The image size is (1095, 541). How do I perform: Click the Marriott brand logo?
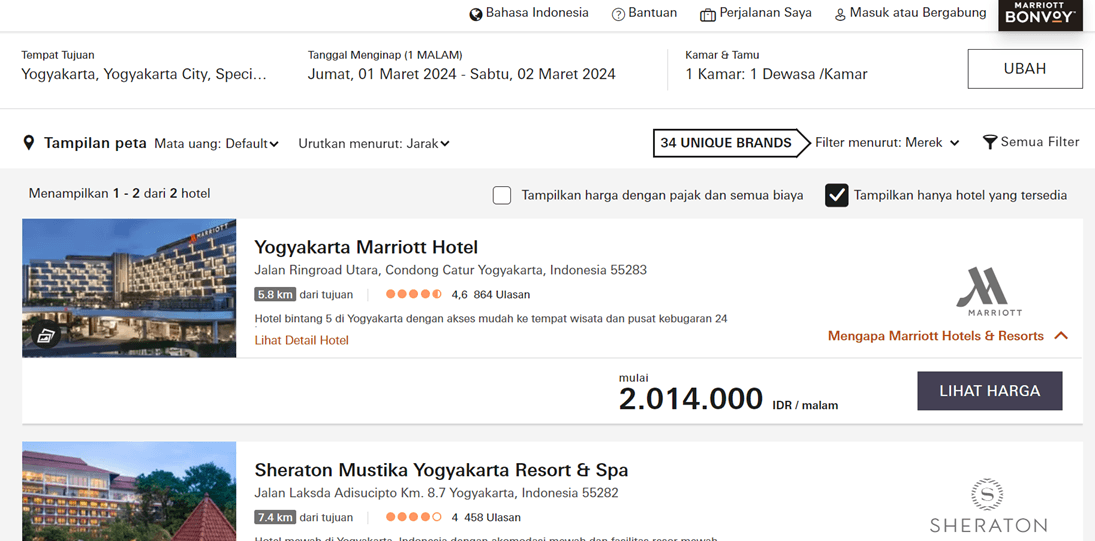(x=990, y=292)
